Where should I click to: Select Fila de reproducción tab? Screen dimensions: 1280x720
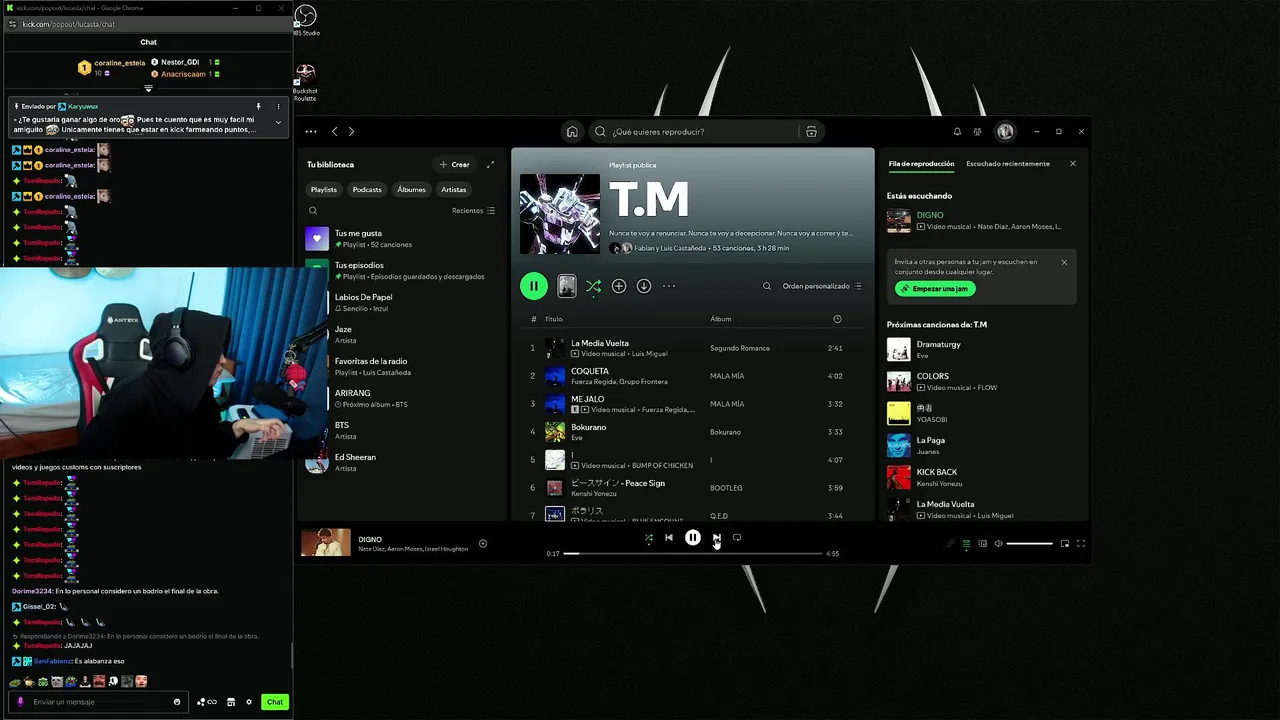point(921,164)
